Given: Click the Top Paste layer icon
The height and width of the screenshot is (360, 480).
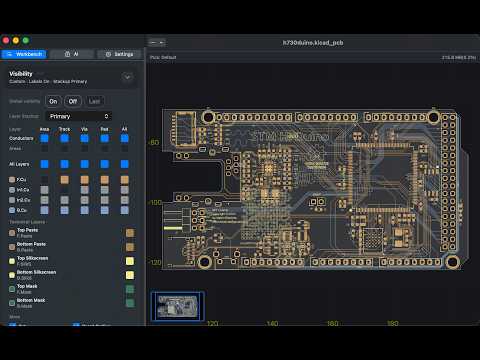Looking at the screenshot, I should [12, 233].
